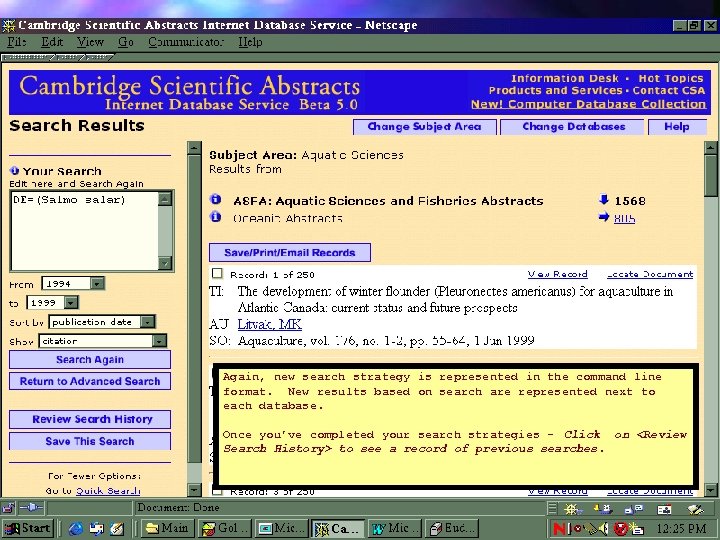
Task: Open the Contact CSA link
Action: coord(669,90)
